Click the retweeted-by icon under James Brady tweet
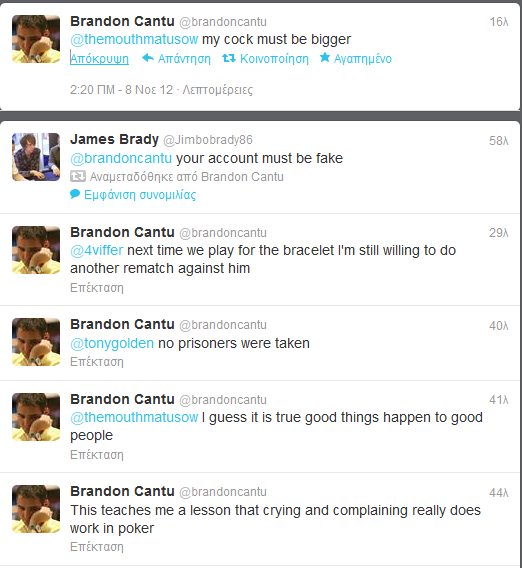Screen dimensions: 522x568 tap(78, 176)
